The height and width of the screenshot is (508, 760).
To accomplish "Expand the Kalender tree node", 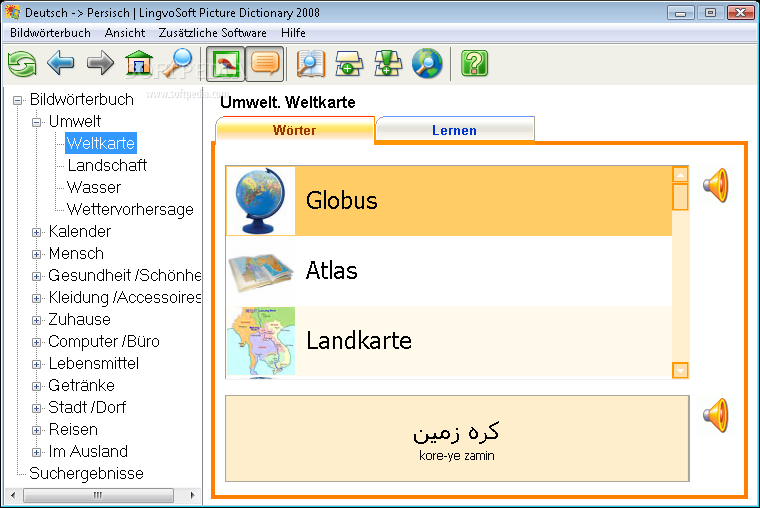I will point(36,232).
